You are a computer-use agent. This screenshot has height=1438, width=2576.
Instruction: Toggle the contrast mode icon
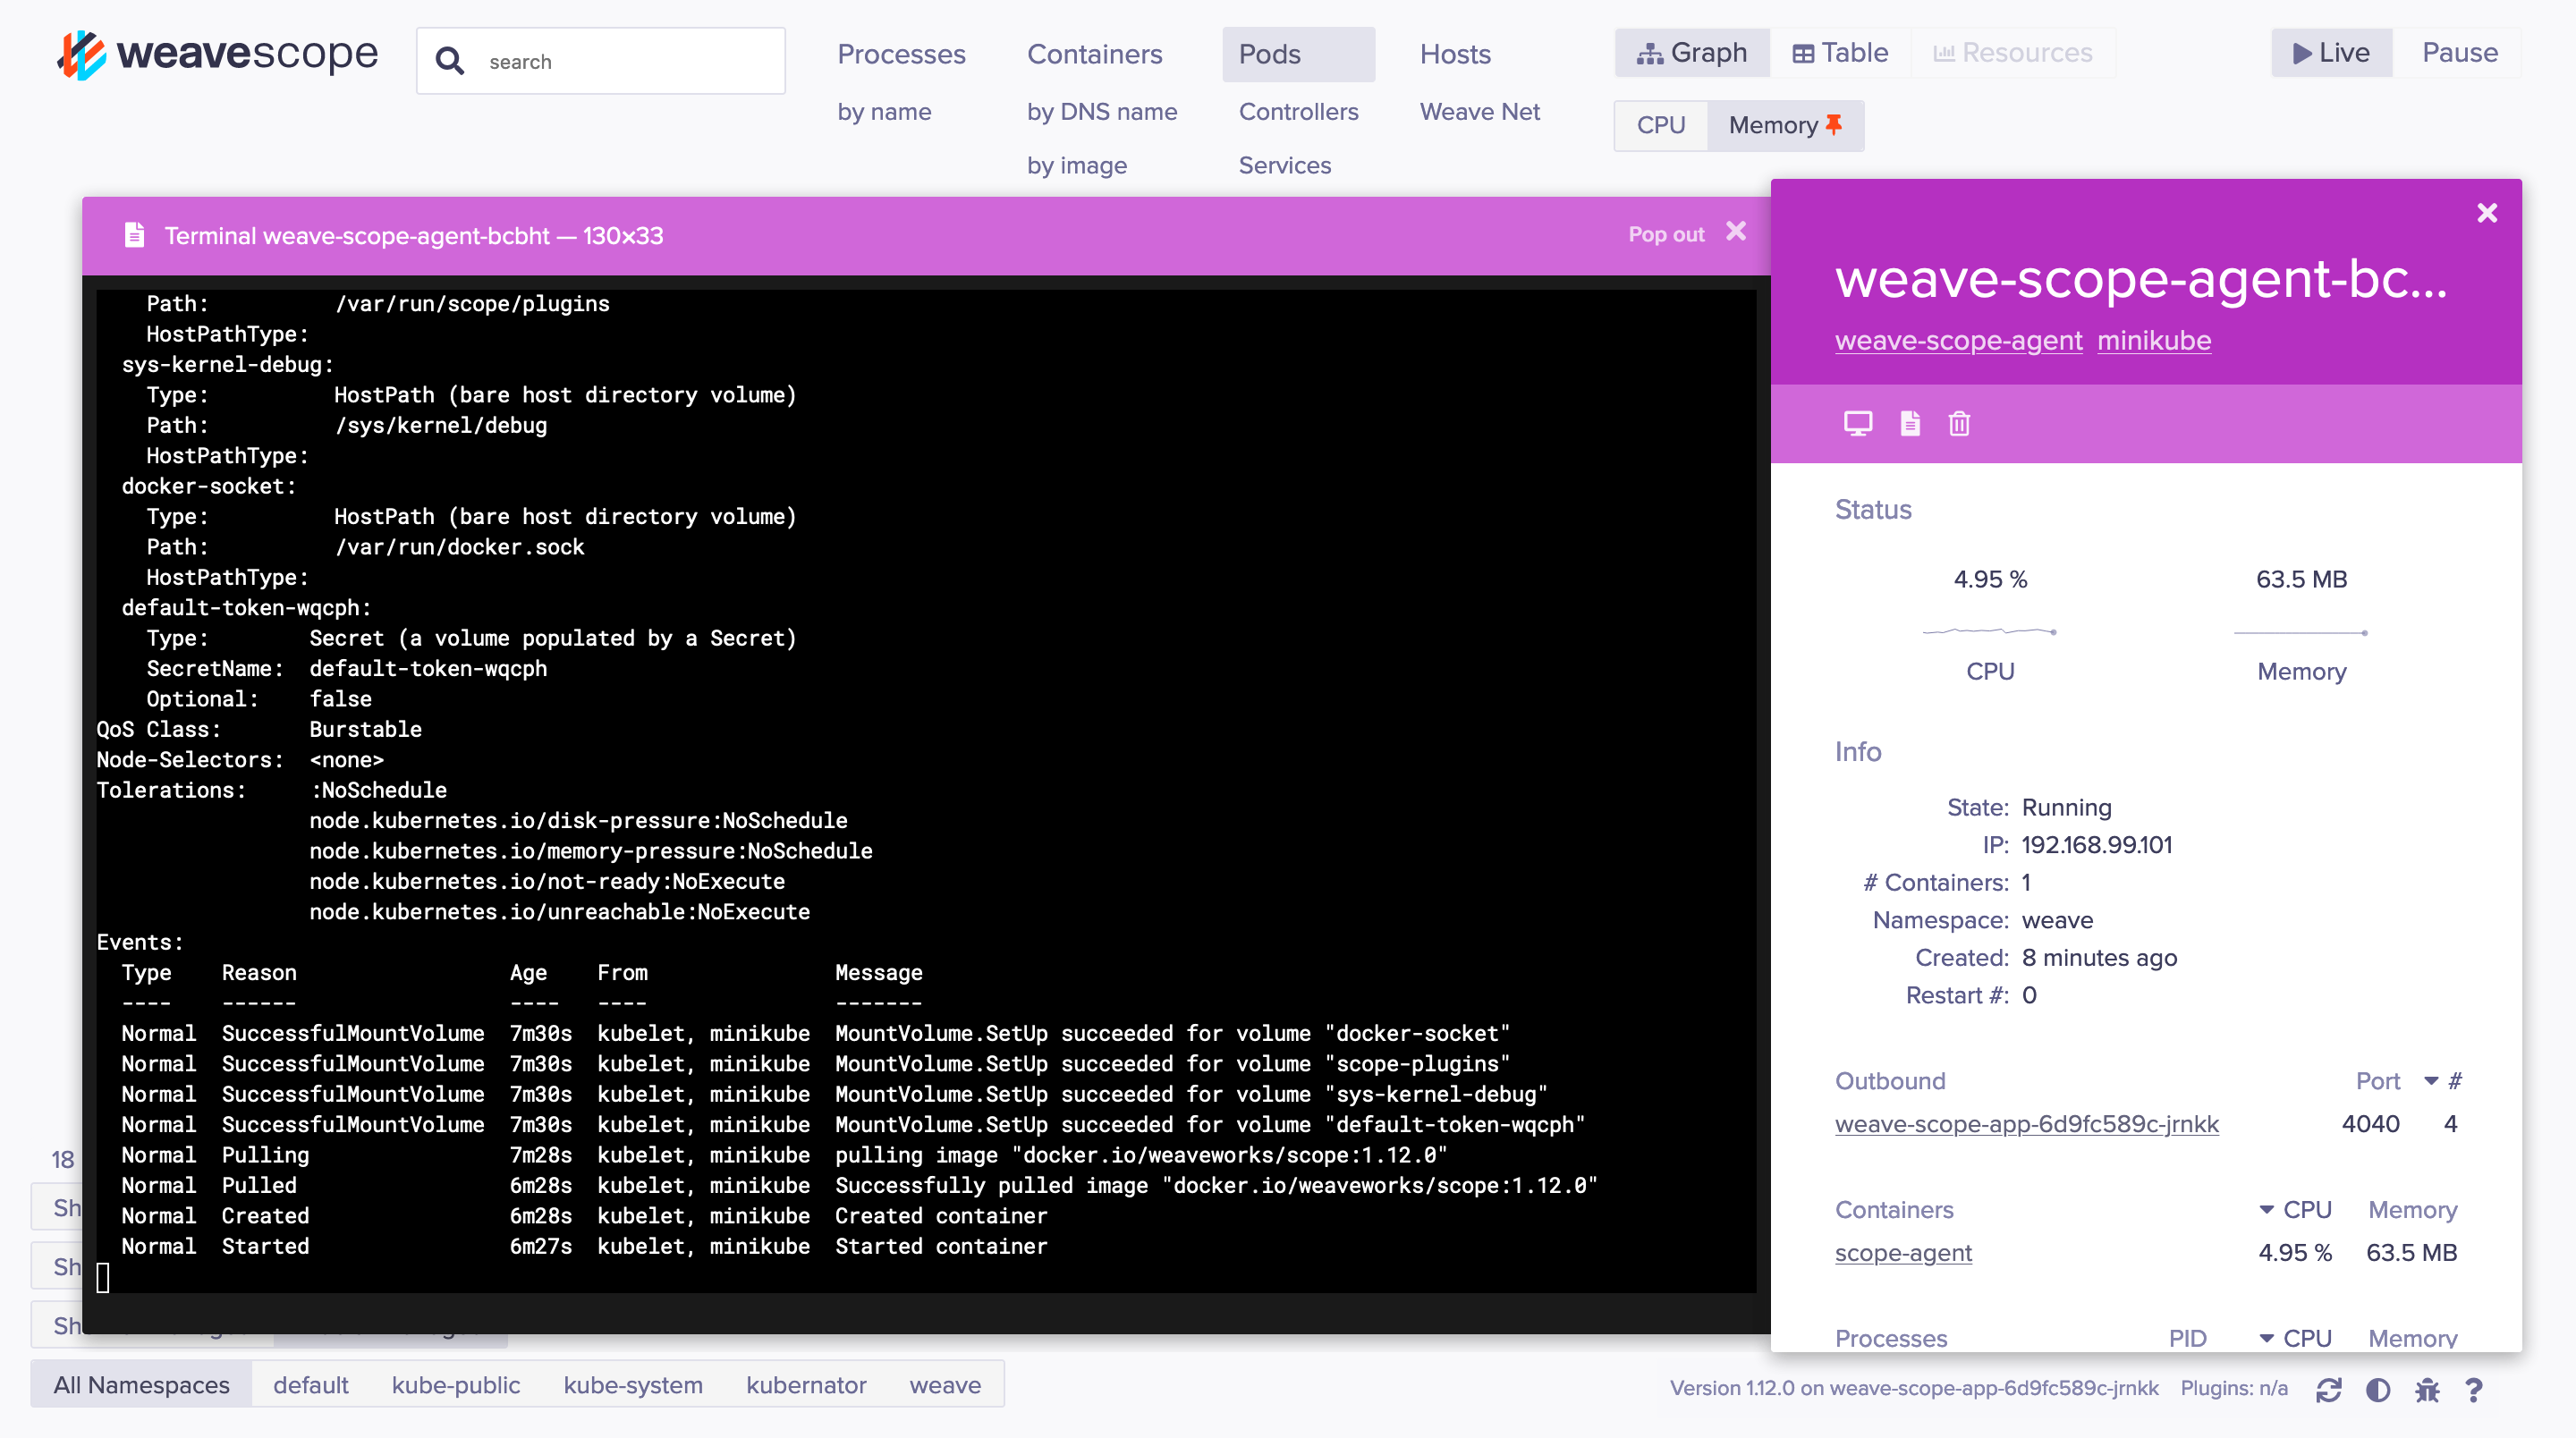coord(2378,1389)
